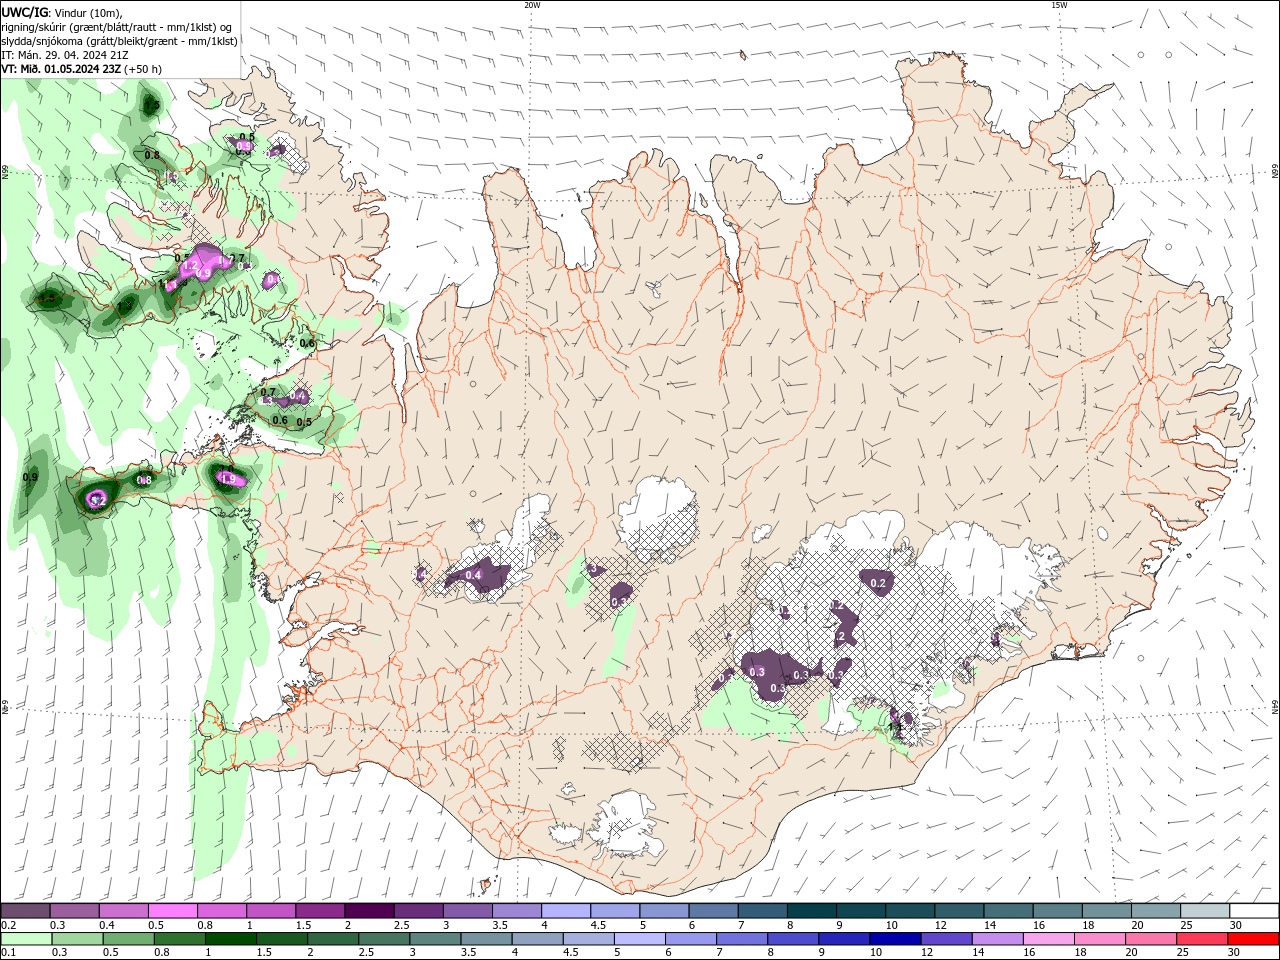Click the 'slydda/snjókoma' legend description line

click(120, 41)
